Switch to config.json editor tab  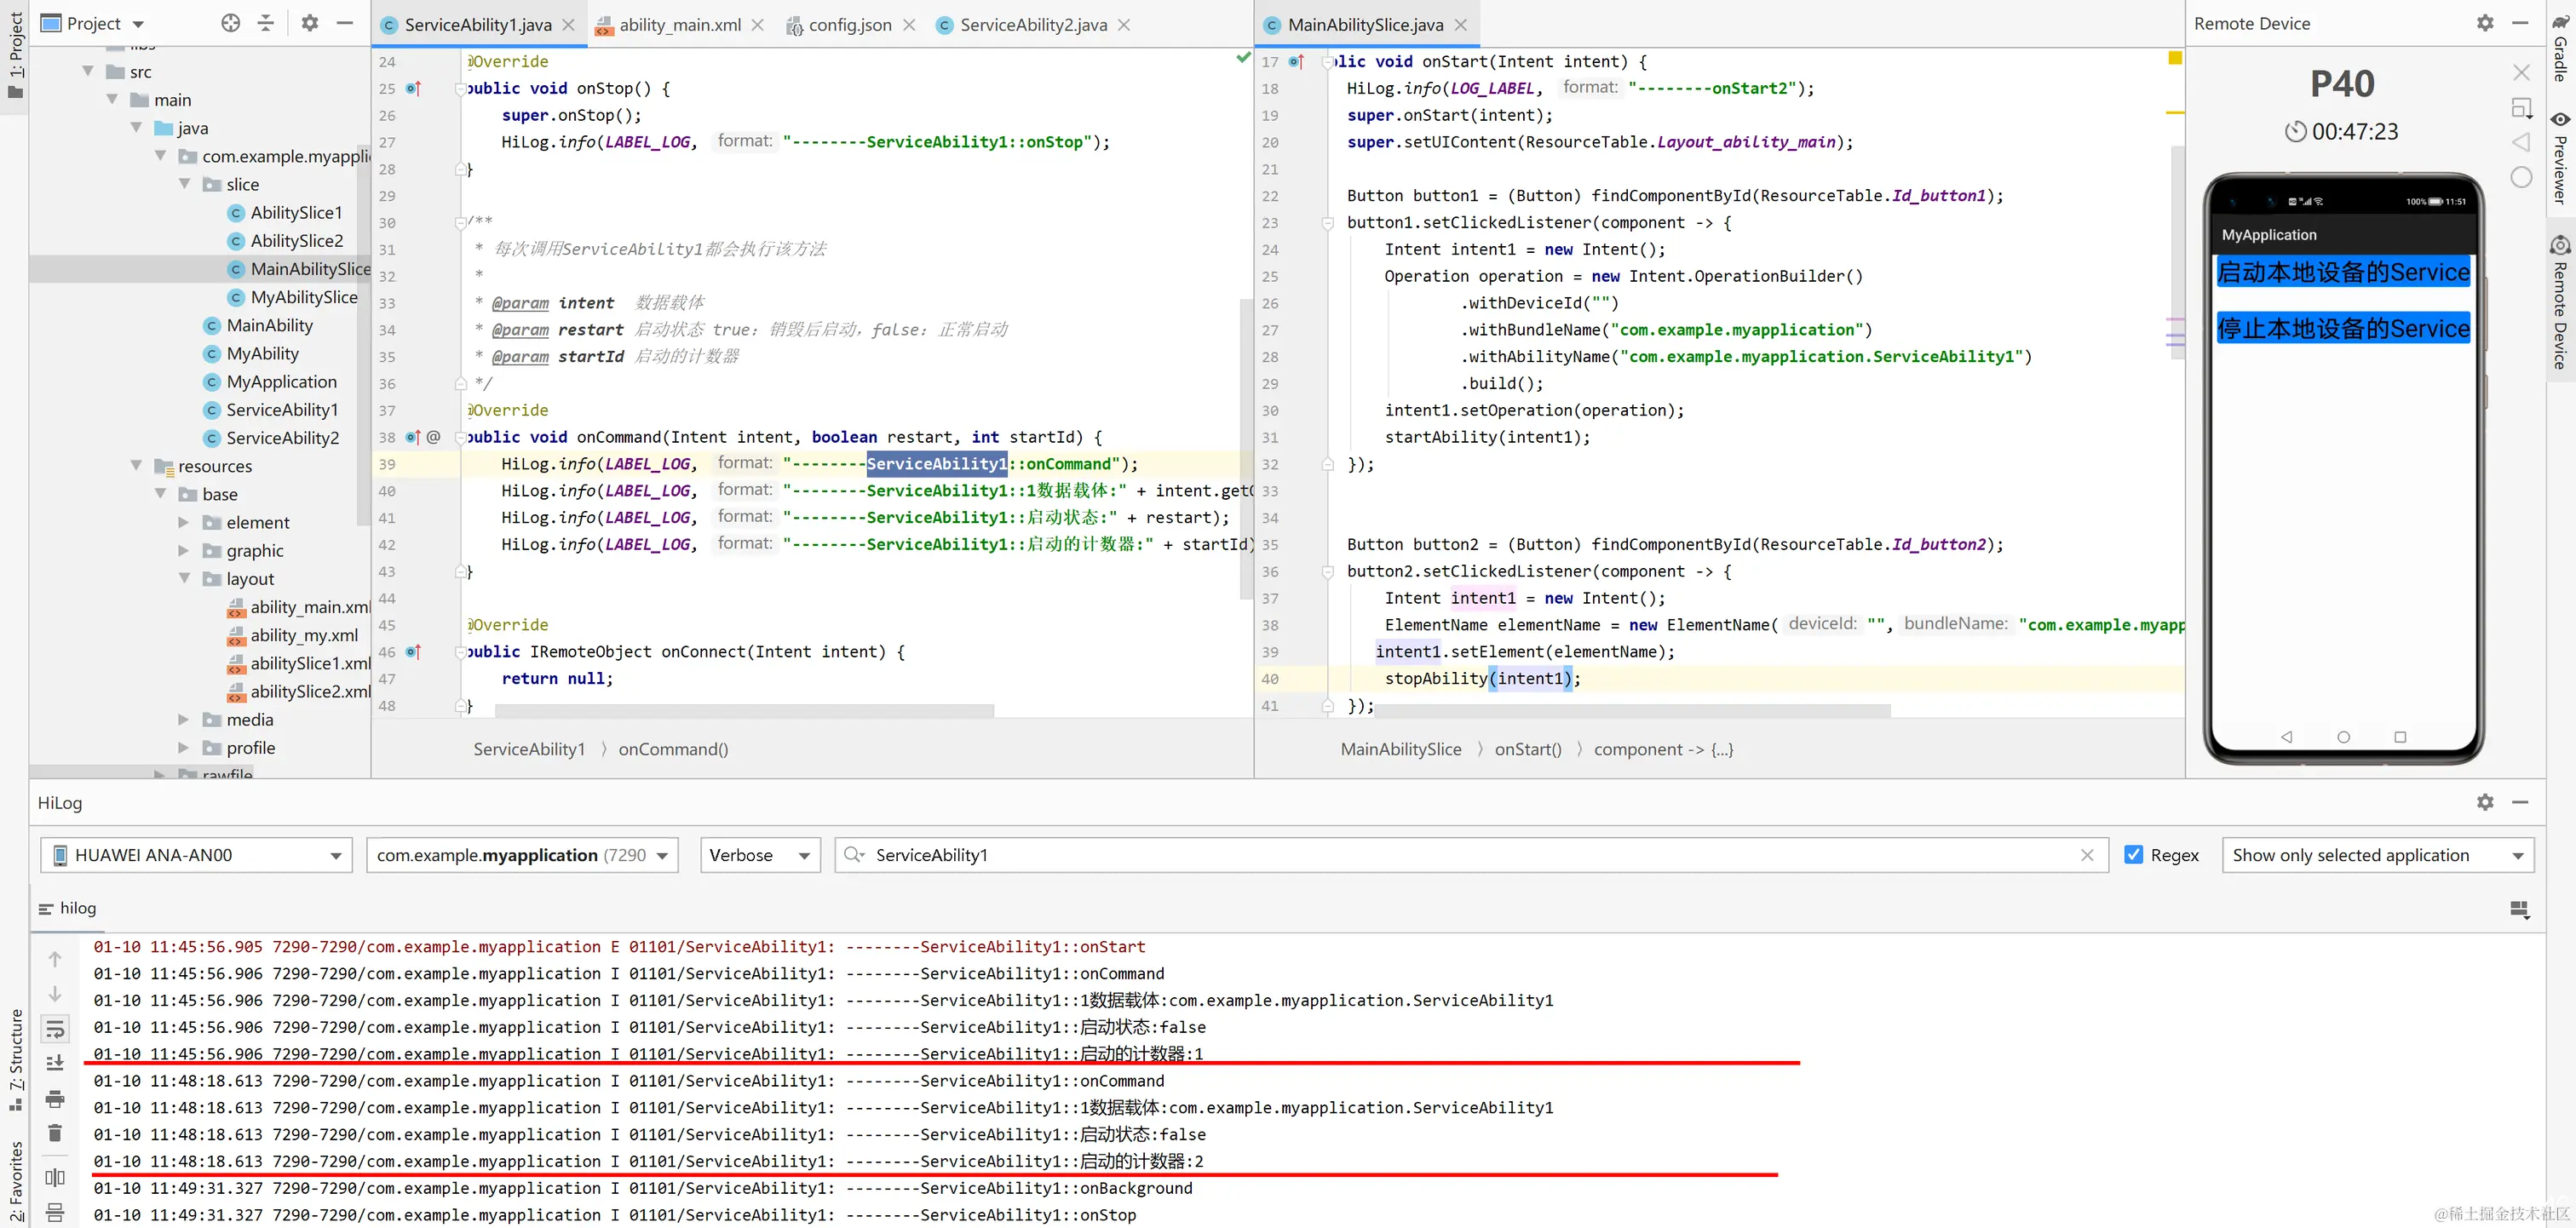click(x=849, y=25)
